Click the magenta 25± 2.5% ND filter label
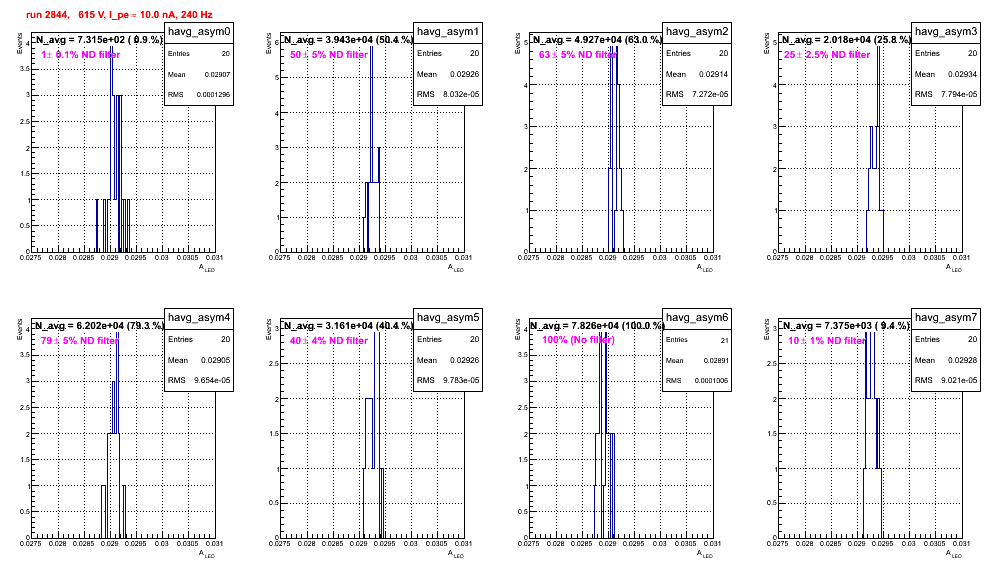Screen dimensions: 996x572 coord(827,55)
